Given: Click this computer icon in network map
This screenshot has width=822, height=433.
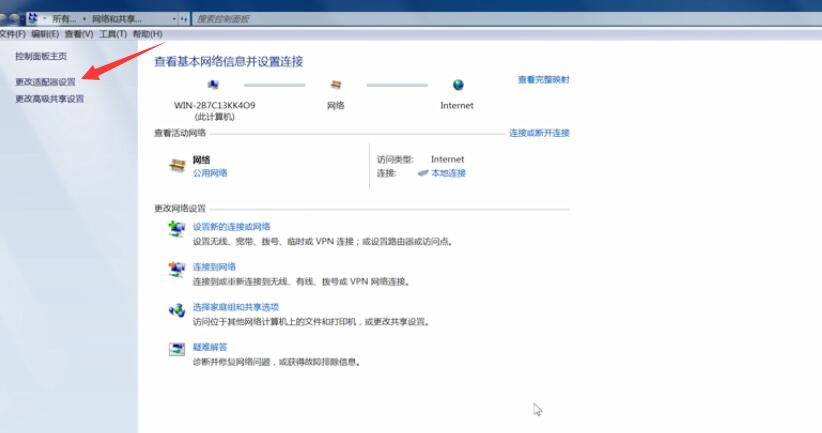Looking at the screenshot, I should [x=213, y=84].
